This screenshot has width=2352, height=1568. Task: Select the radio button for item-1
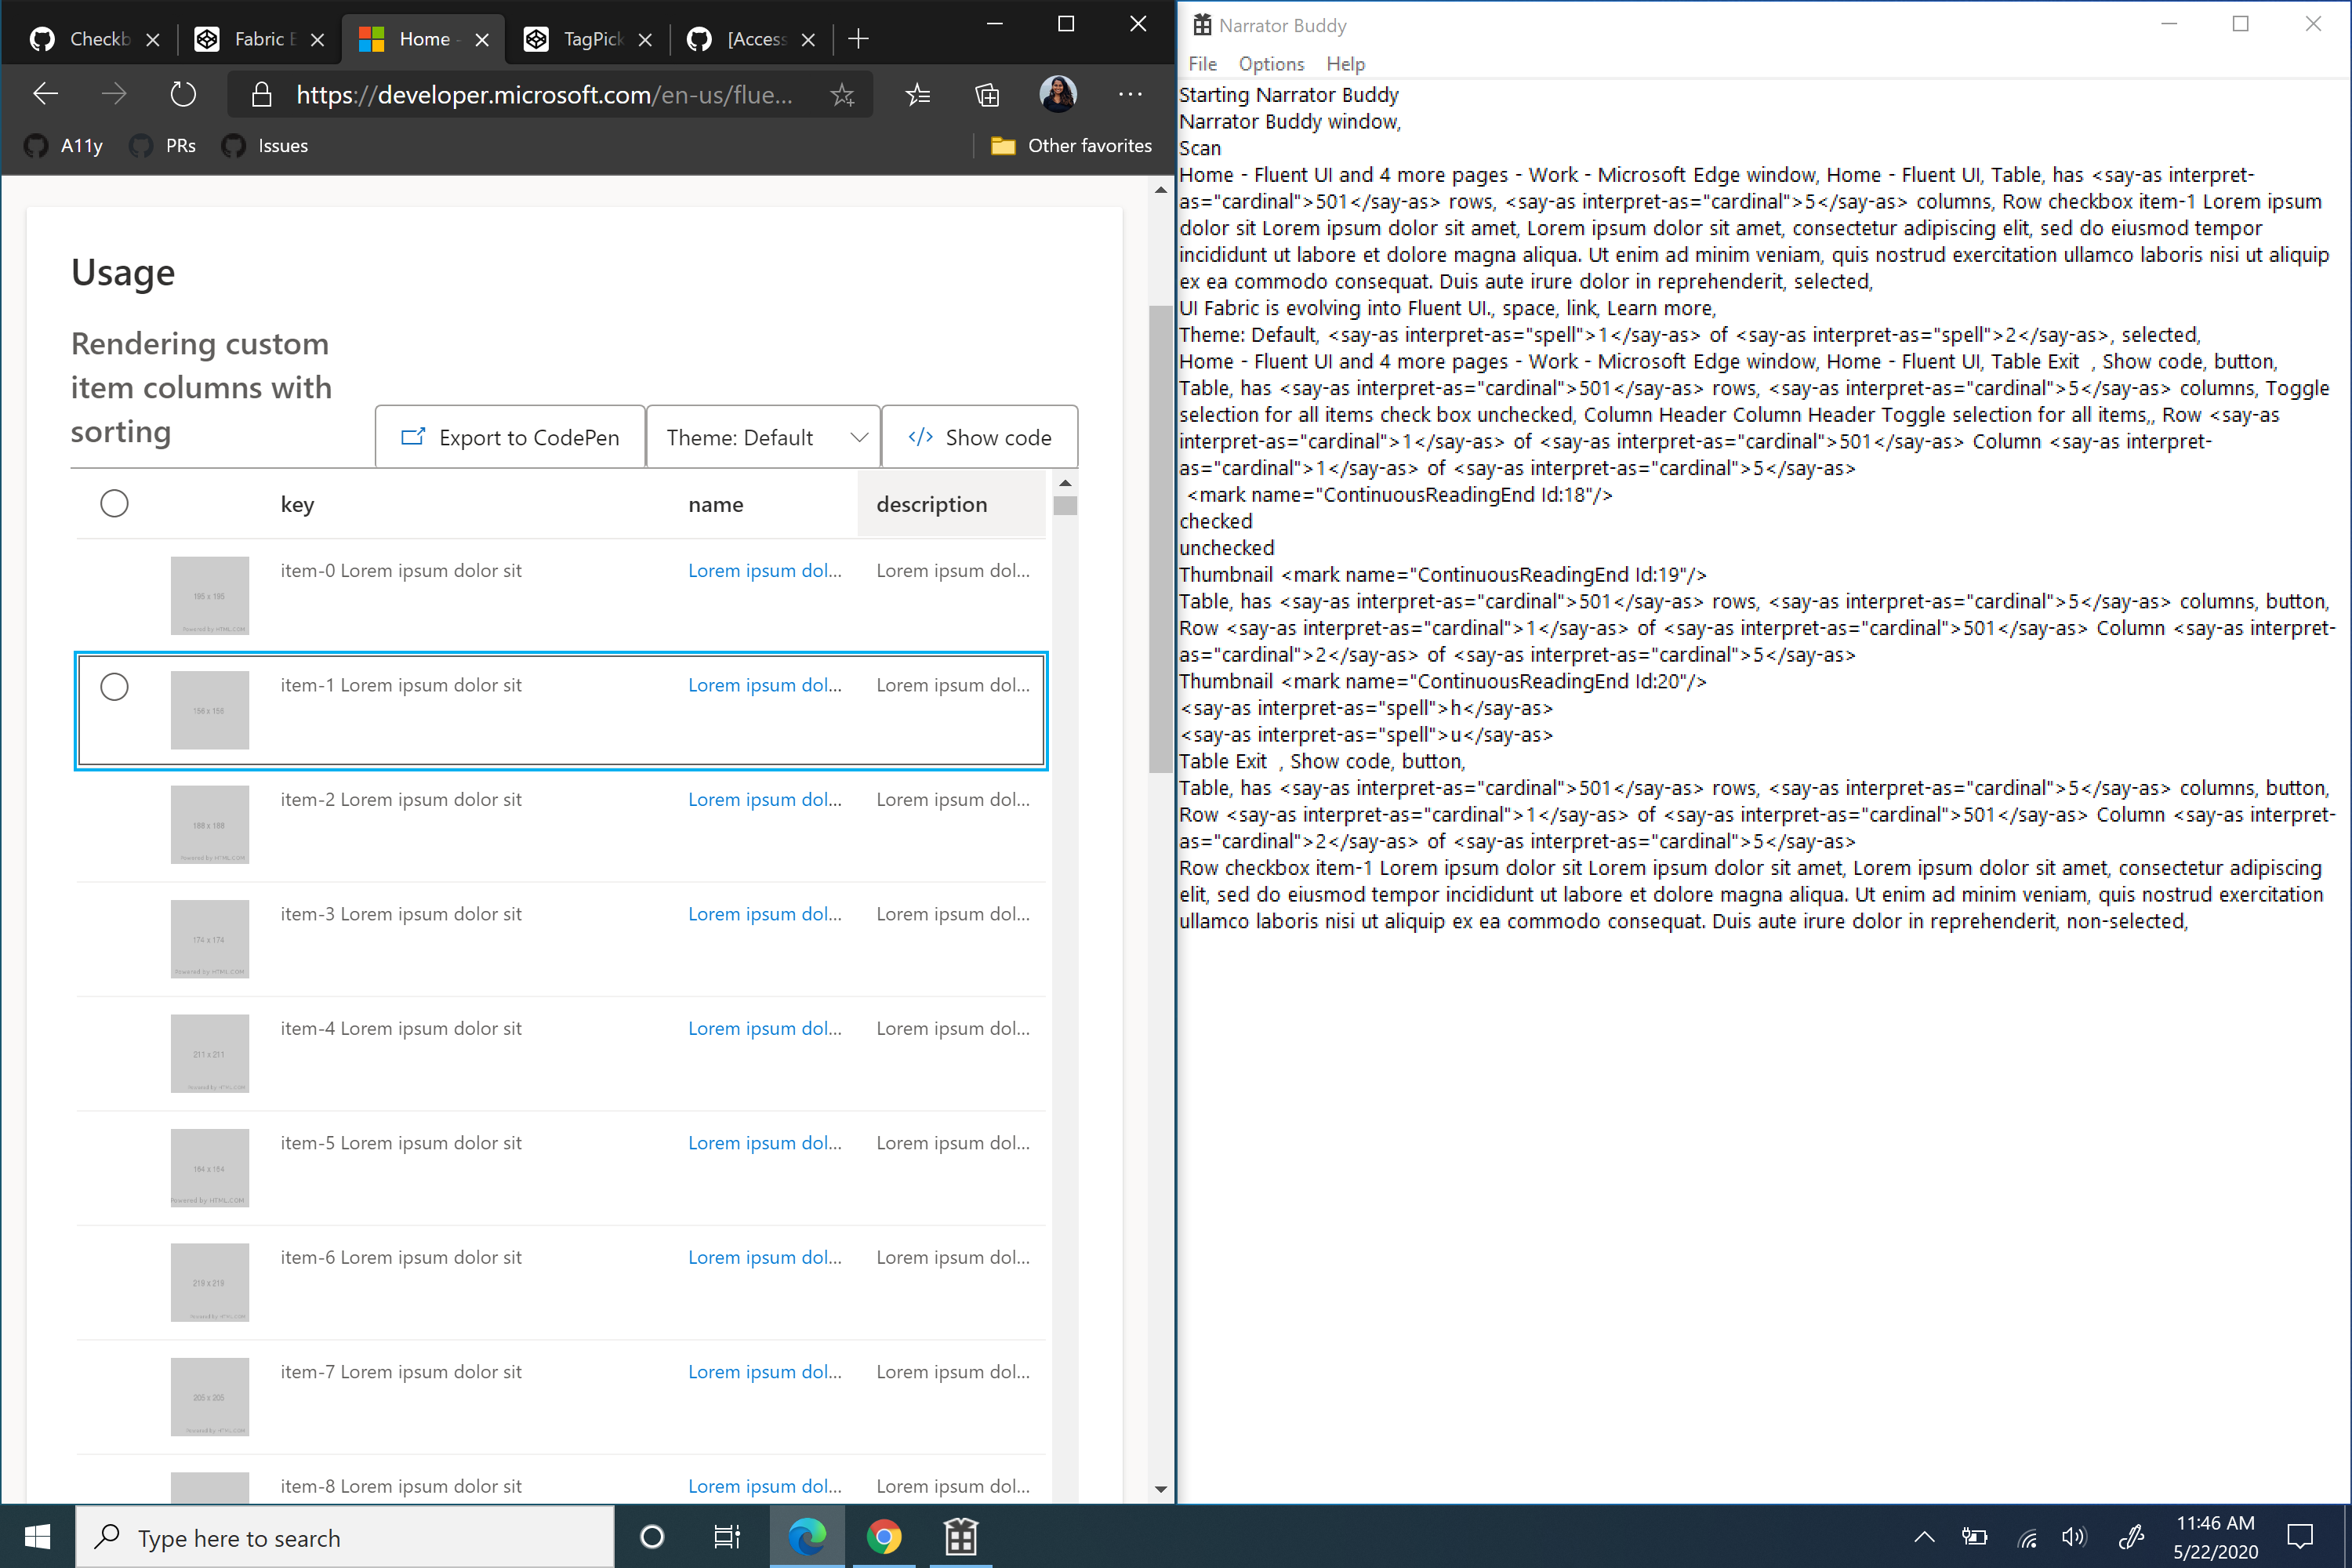tap(114, 687)
